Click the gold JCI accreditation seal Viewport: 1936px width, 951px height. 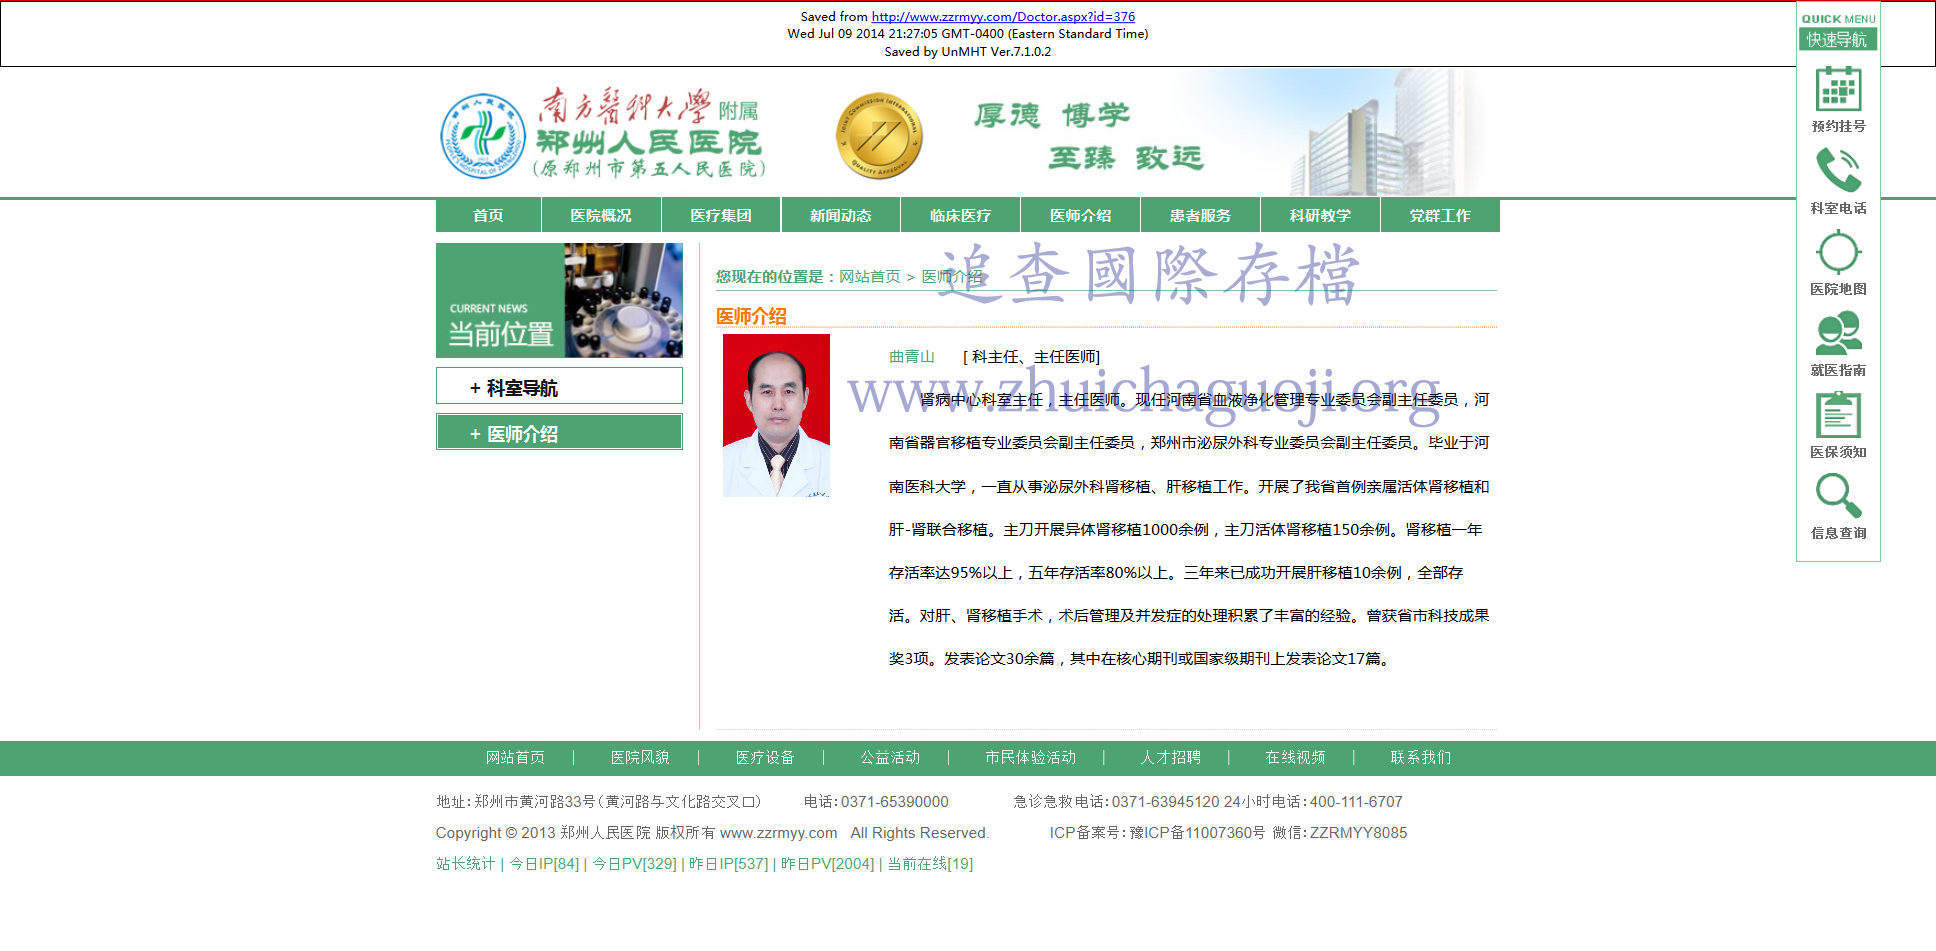click(878, 137)
